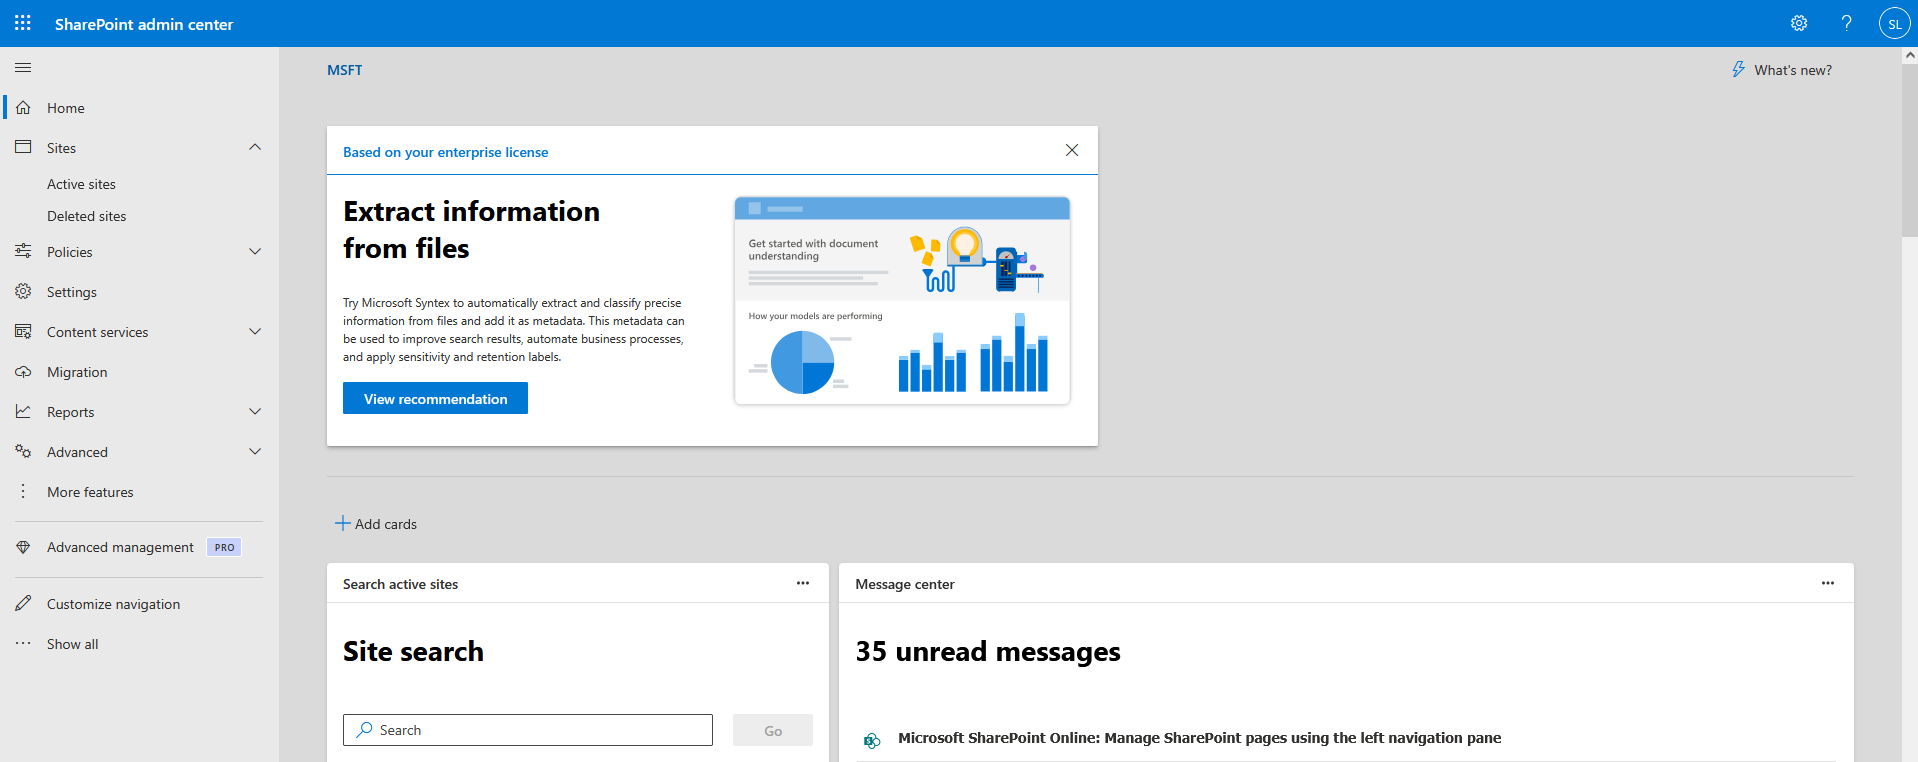Click the Help question mark icon

1847,23
